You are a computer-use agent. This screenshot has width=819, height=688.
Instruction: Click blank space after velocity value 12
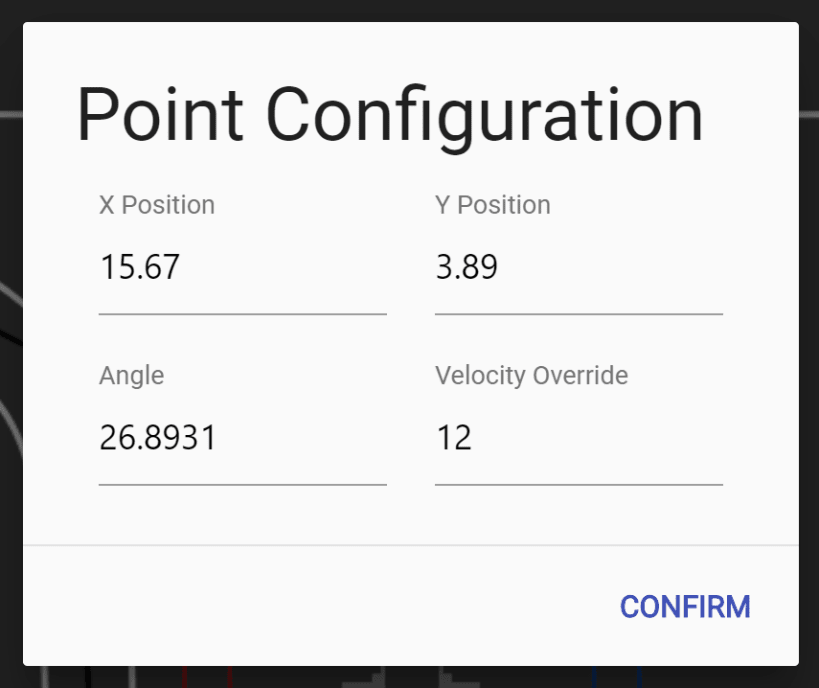[598, 438]
